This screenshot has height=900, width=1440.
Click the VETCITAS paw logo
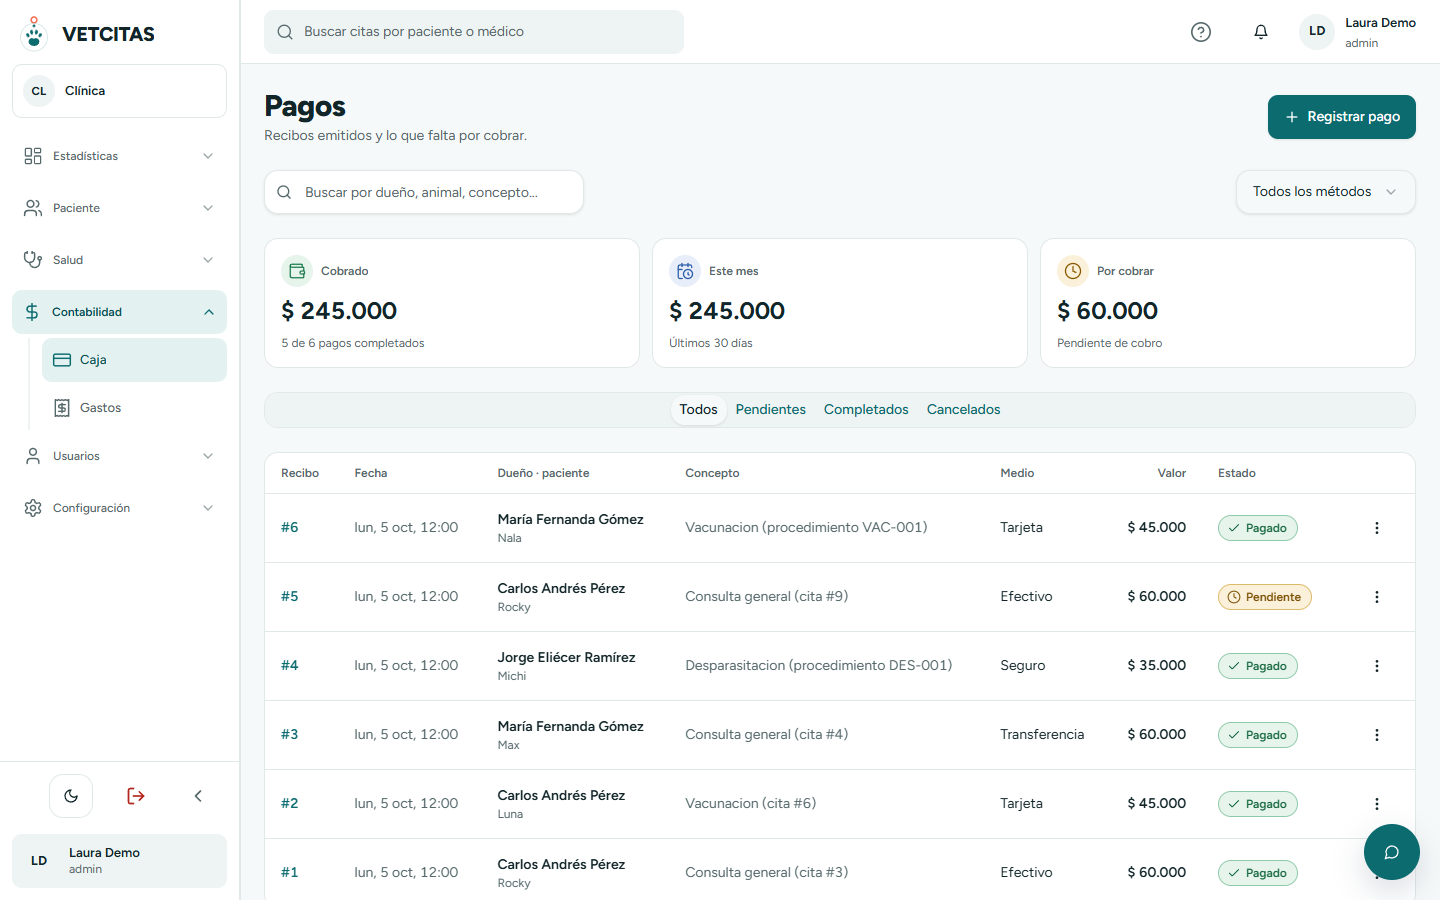pyautogui.click(x=34, y=33)
